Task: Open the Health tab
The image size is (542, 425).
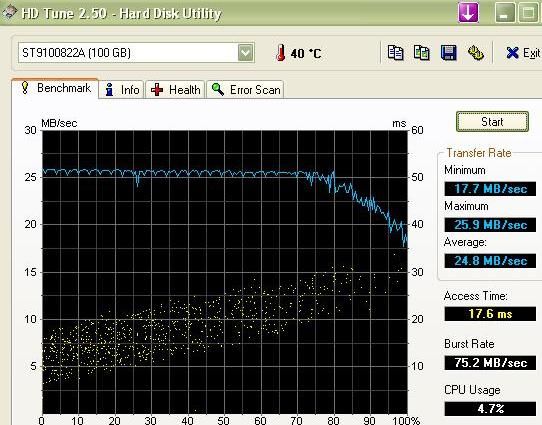Action: tap(175, 89)
